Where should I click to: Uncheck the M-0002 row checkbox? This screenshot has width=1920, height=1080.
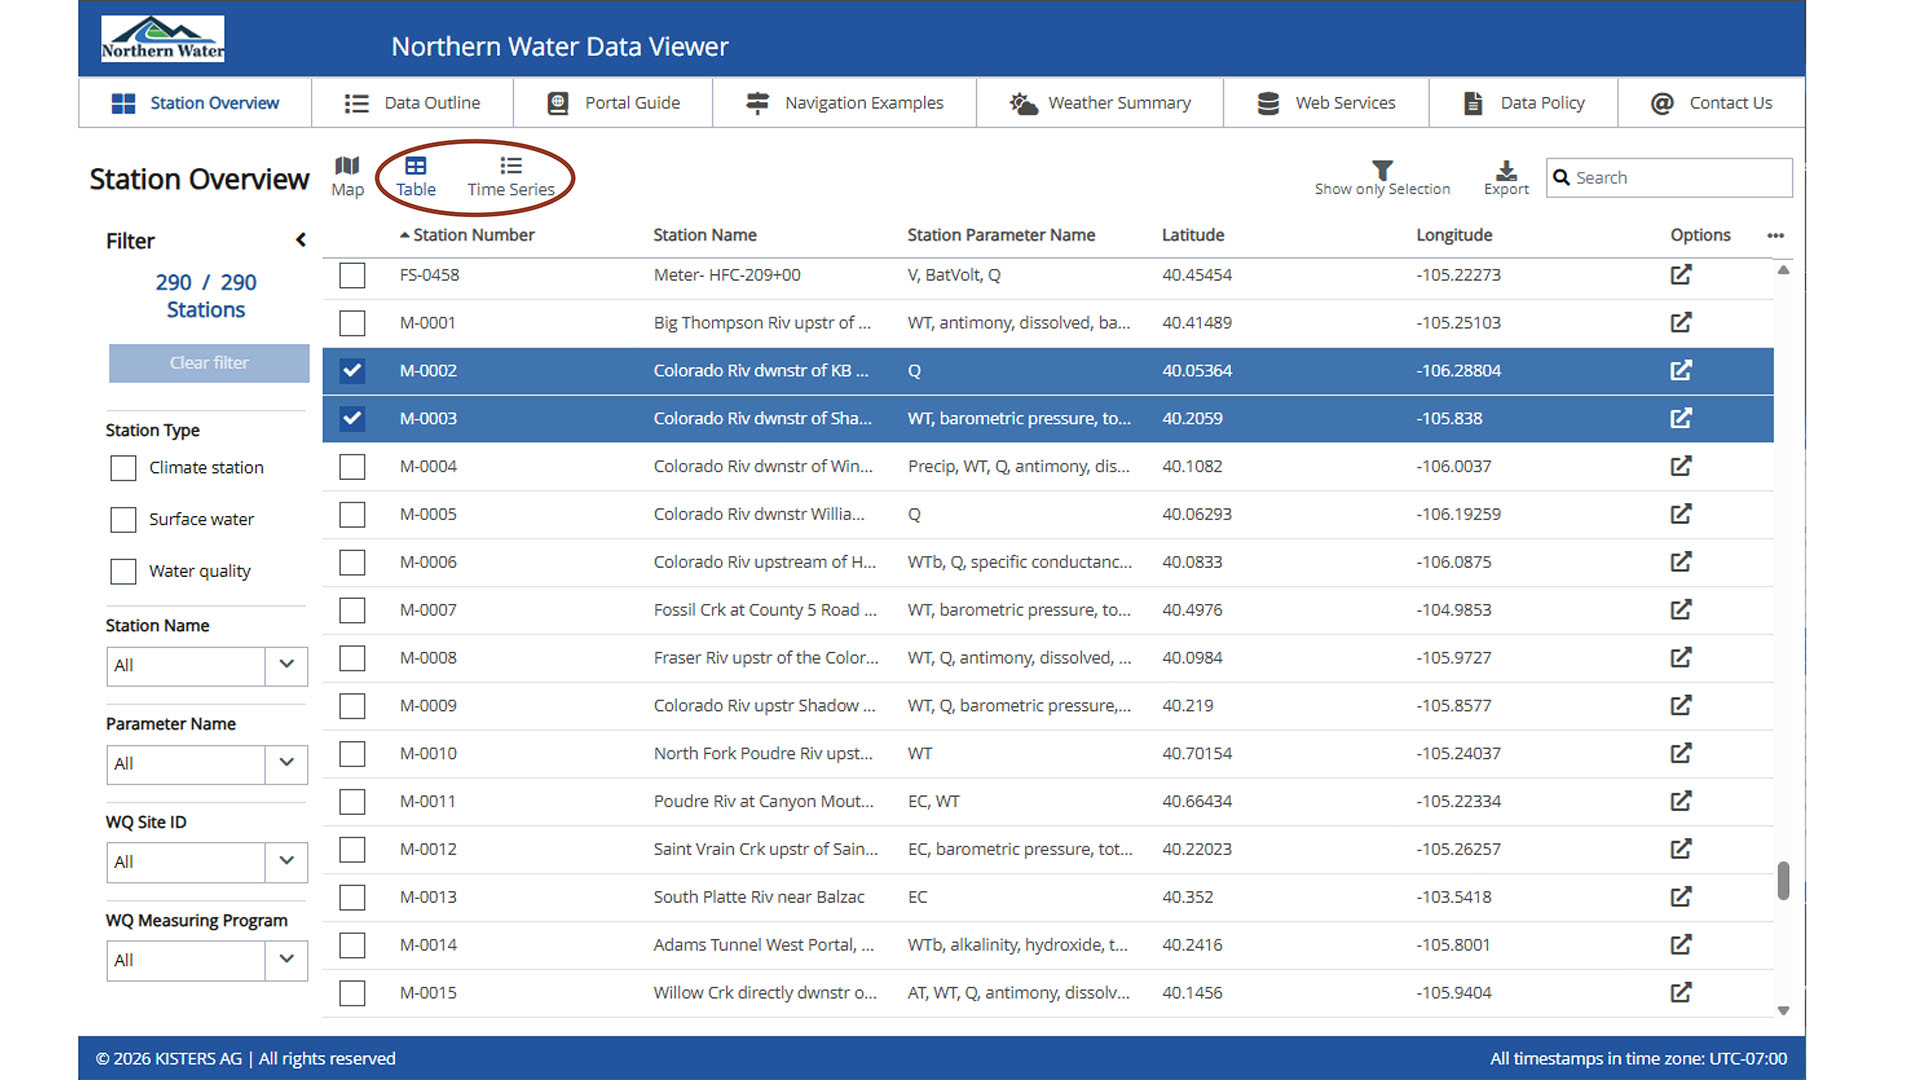coord(352,371)
